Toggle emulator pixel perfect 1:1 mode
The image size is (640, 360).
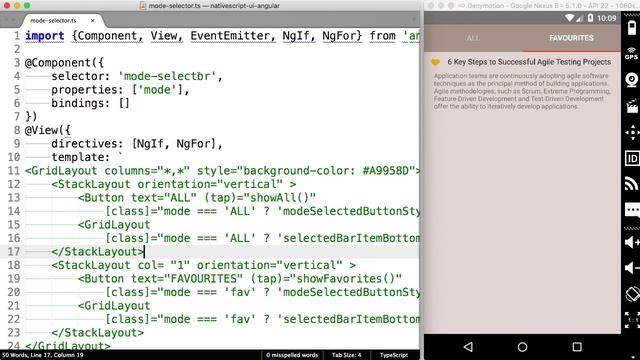(632, 320)
